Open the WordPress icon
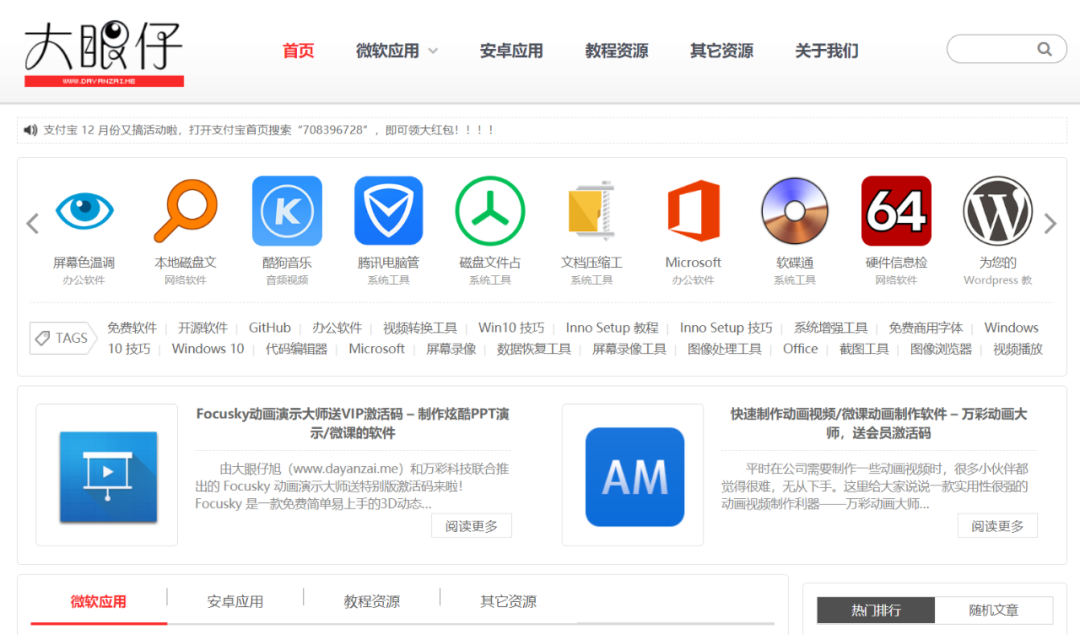Image resolution: width=1080 pixels, height=635 pixels. 997,211
